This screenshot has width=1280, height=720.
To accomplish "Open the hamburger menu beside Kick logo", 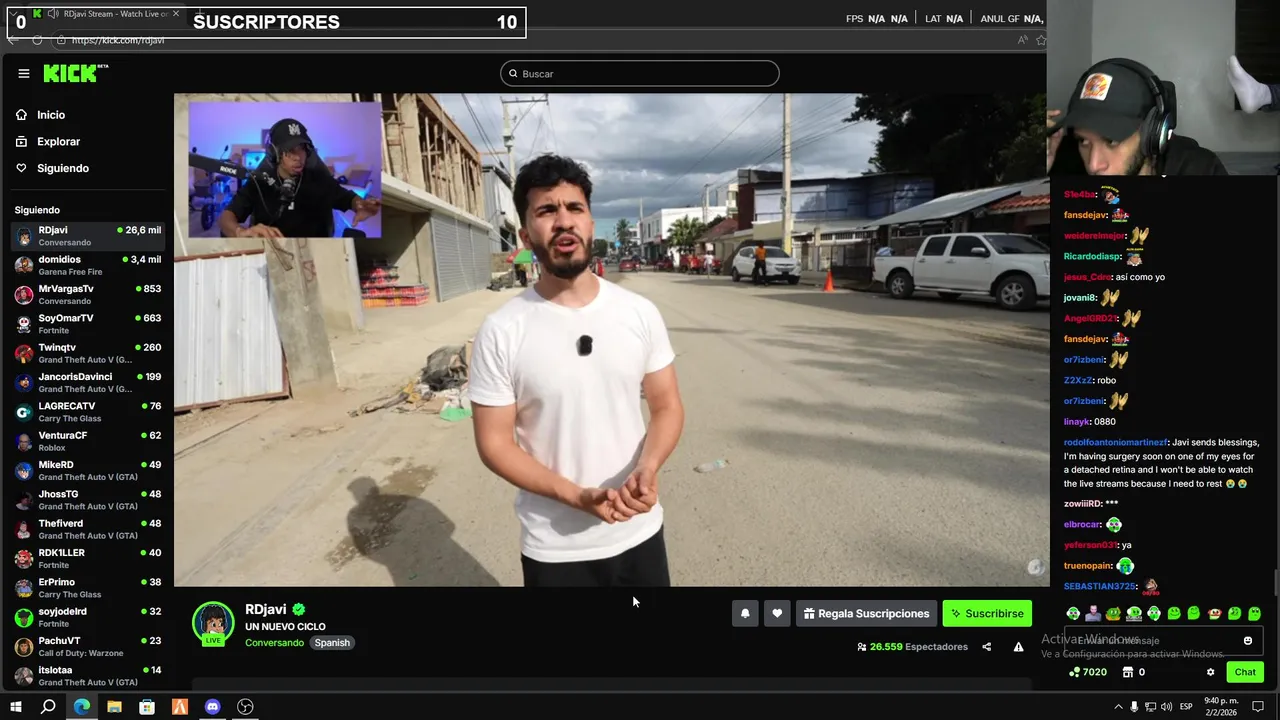I will [23, 73].
